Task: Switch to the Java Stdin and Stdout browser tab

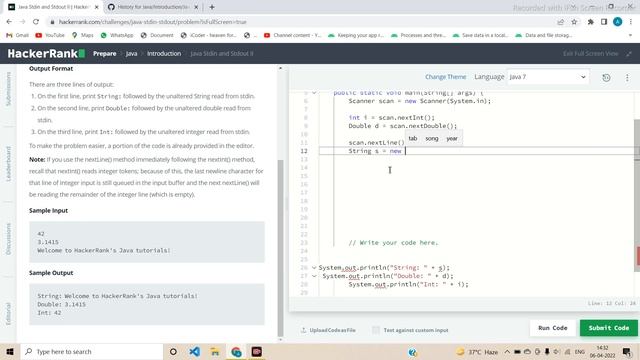Action: coord(53,7)
